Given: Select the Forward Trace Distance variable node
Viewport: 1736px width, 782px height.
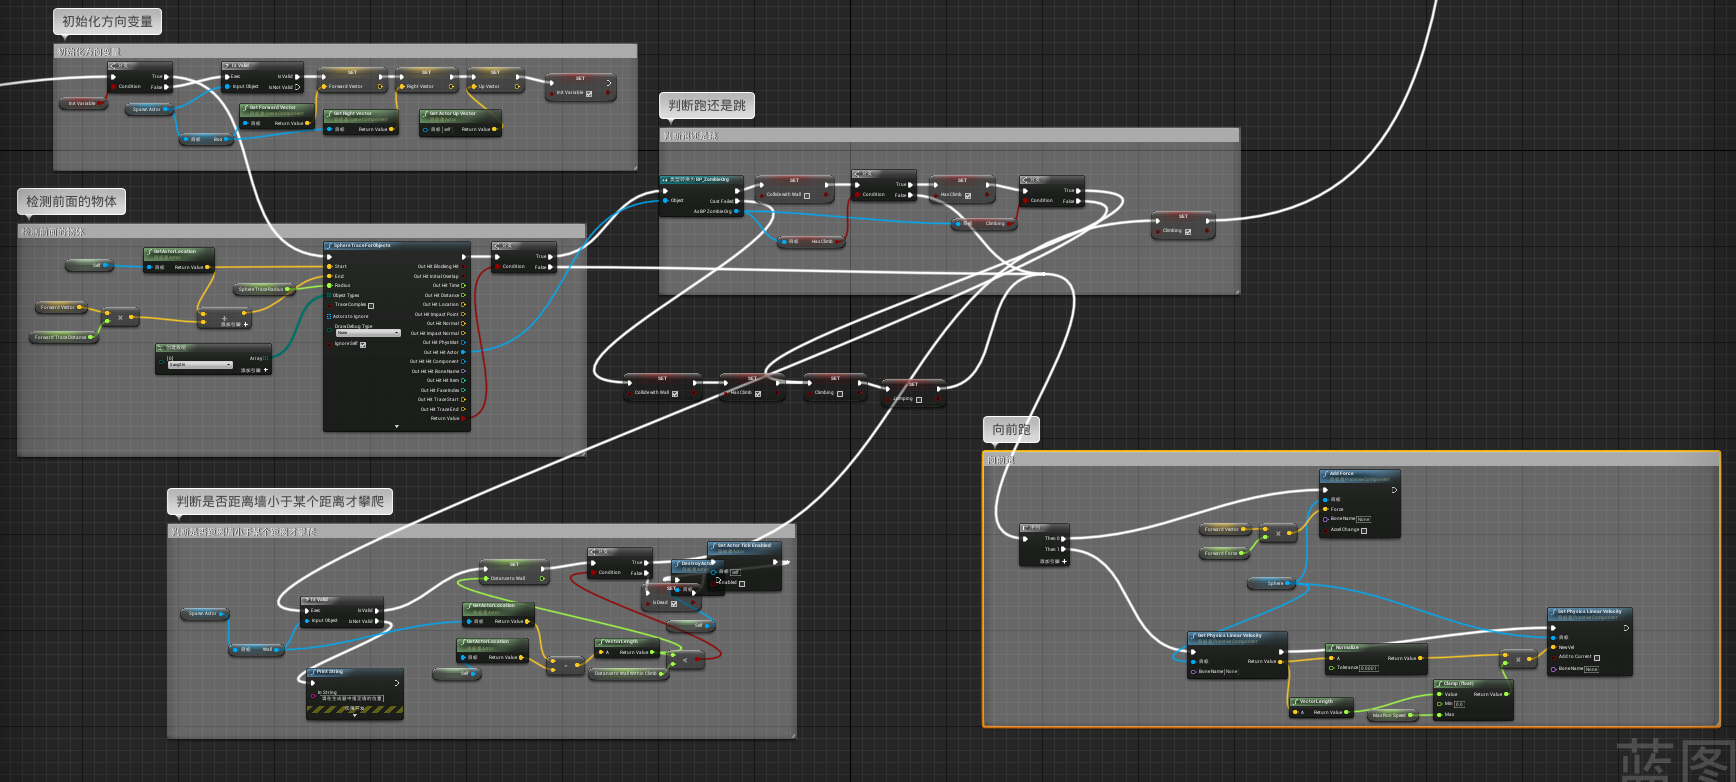Looking at the screenshot, I should pos(64,337).
